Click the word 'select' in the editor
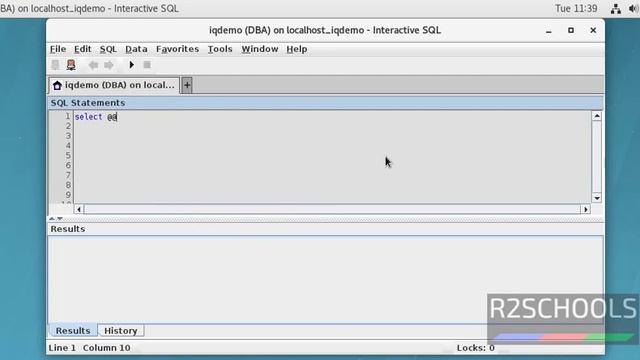 [89, 117]
